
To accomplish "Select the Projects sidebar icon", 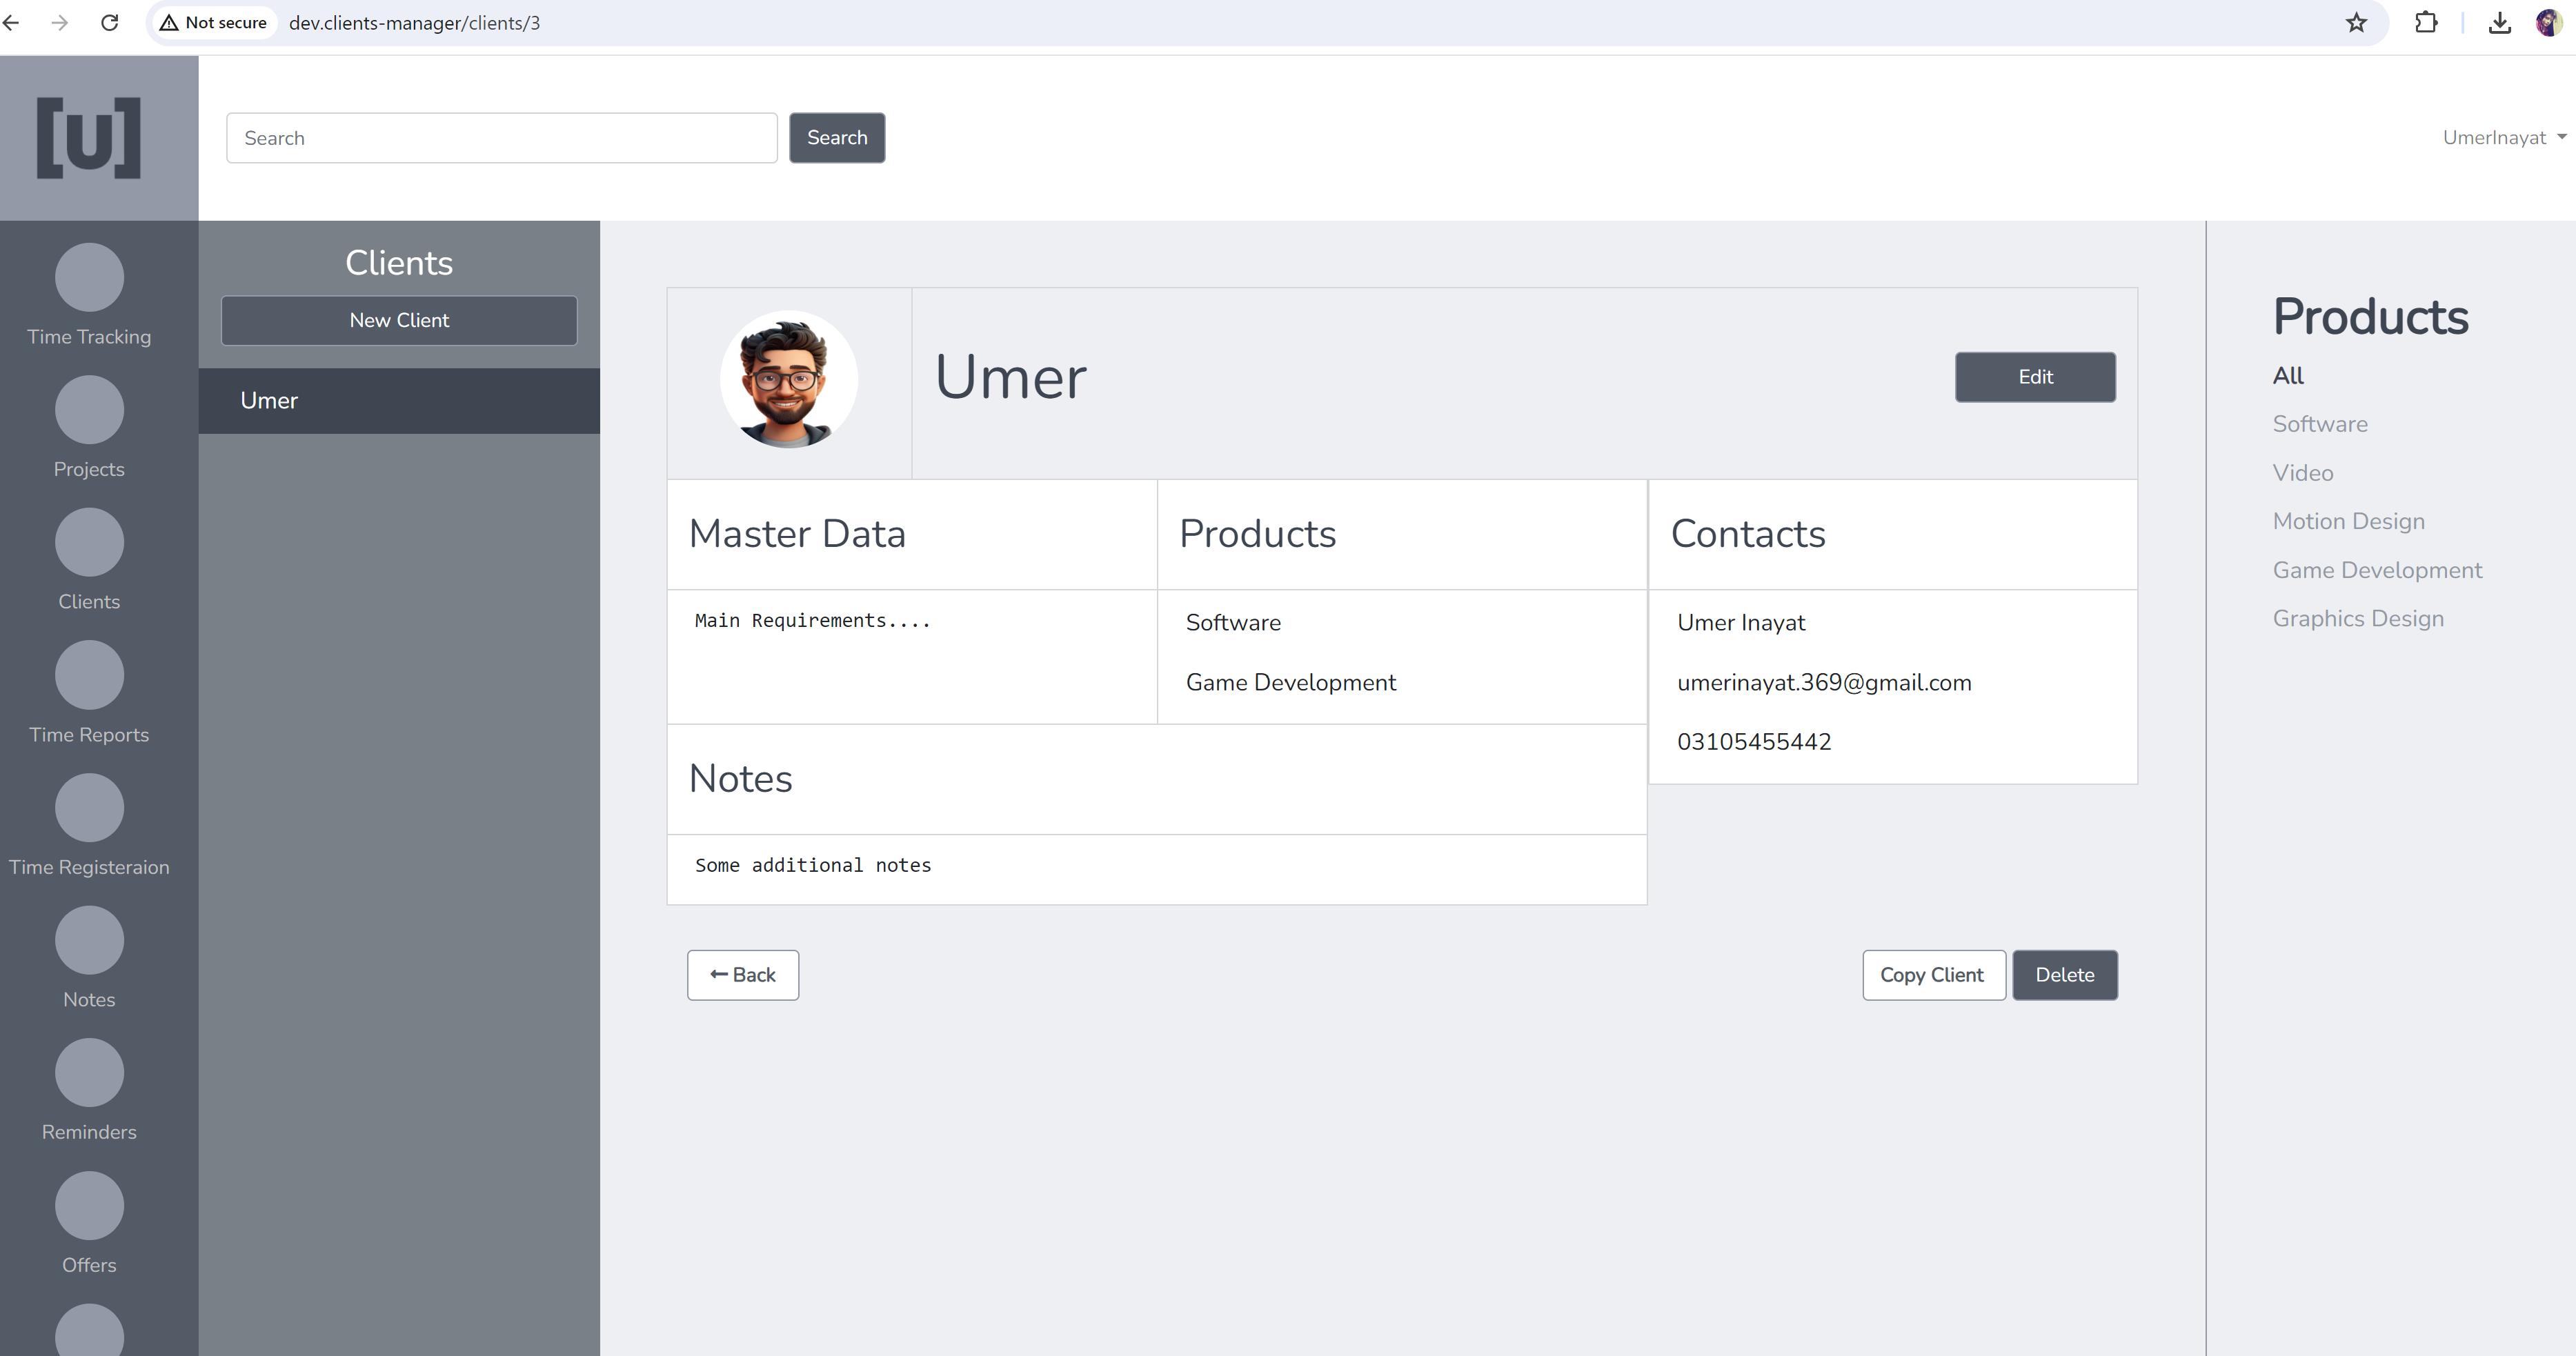I will point(89,409).
